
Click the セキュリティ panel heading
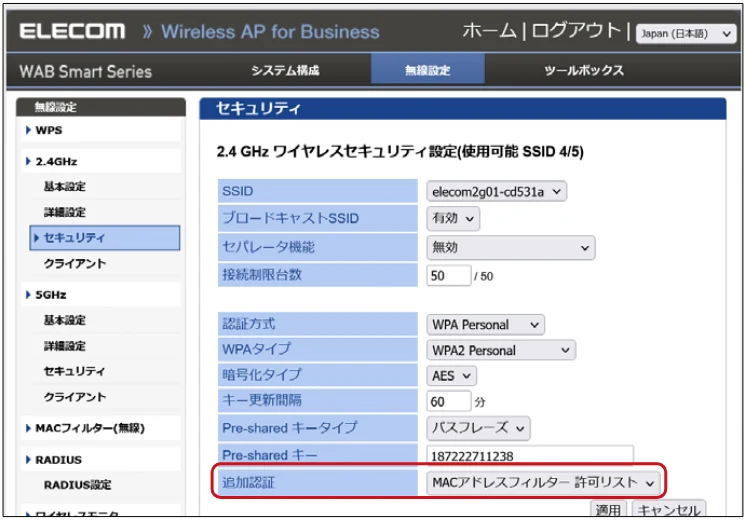(x=258, y=108)
